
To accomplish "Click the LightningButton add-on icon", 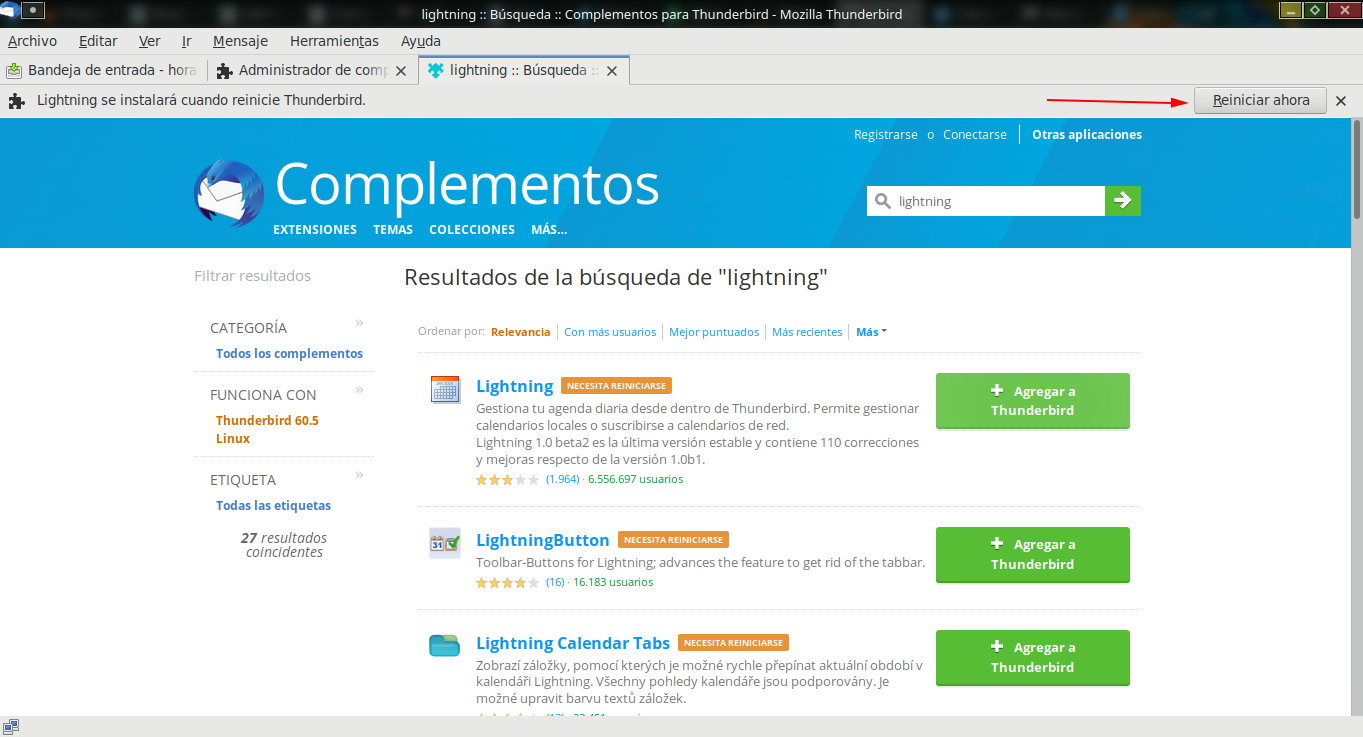I will click(x=445, y=543).
